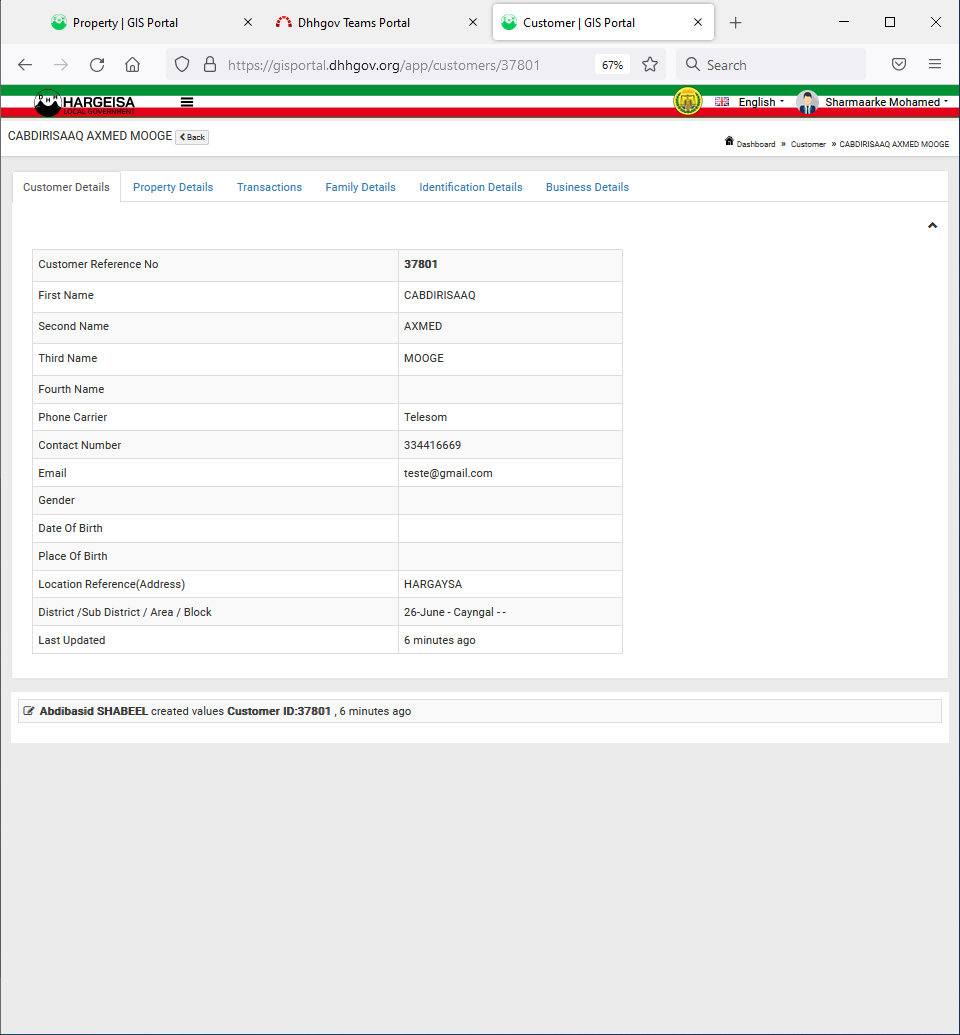960x1035 pixels.
Task: Go to Customer via breadcrumb link
Action: point(808,144)
